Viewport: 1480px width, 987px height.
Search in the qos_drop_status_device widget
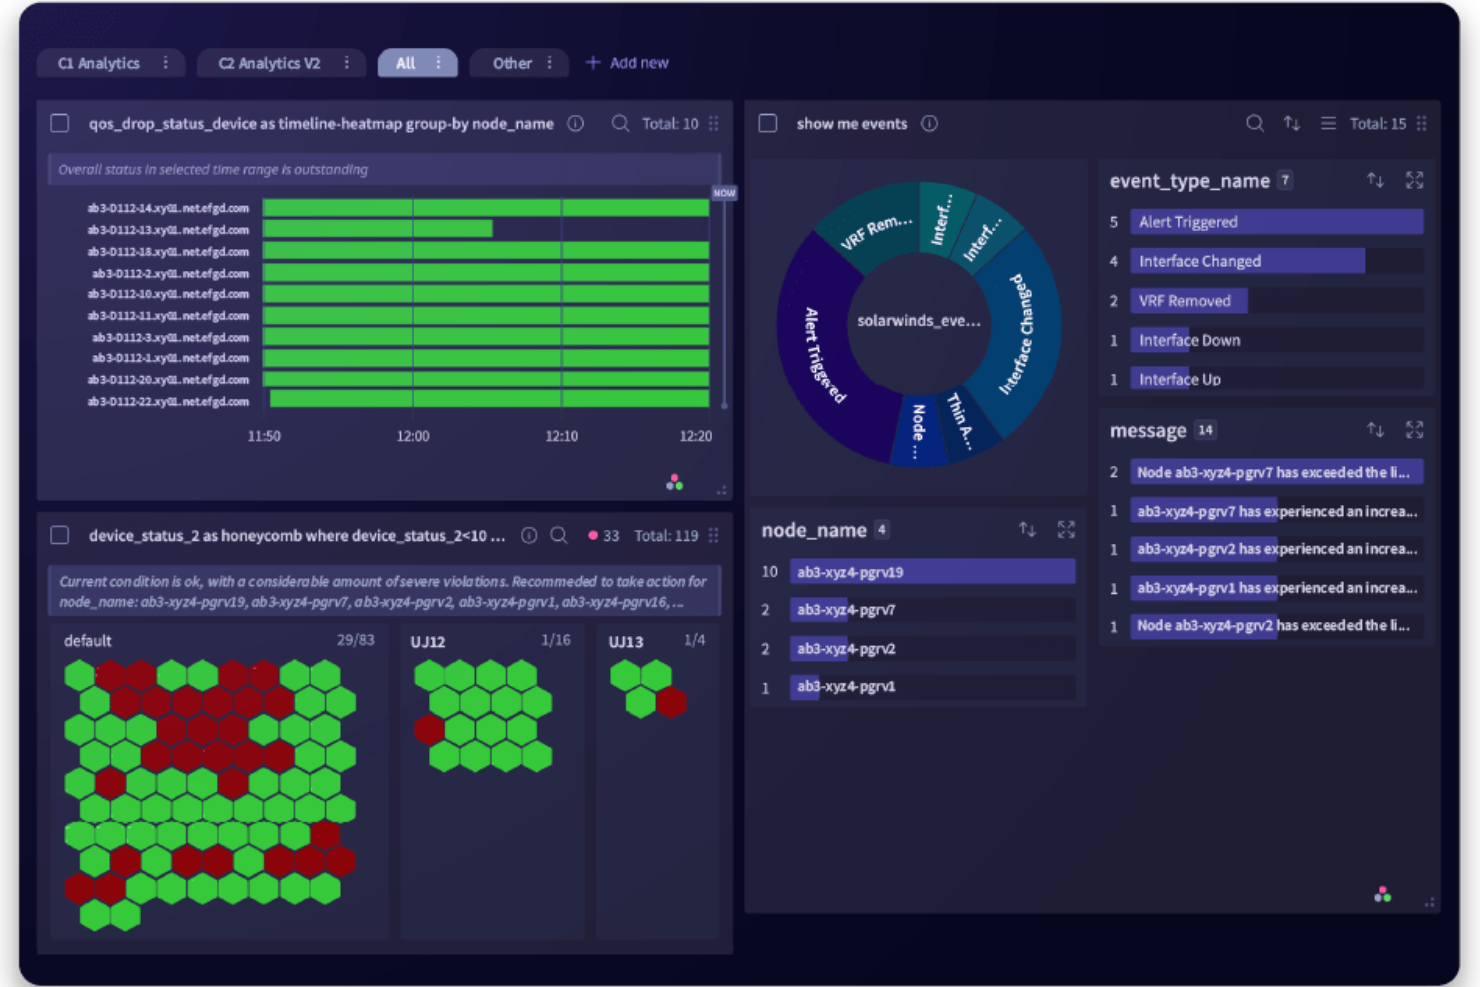(x=620, y=123)
